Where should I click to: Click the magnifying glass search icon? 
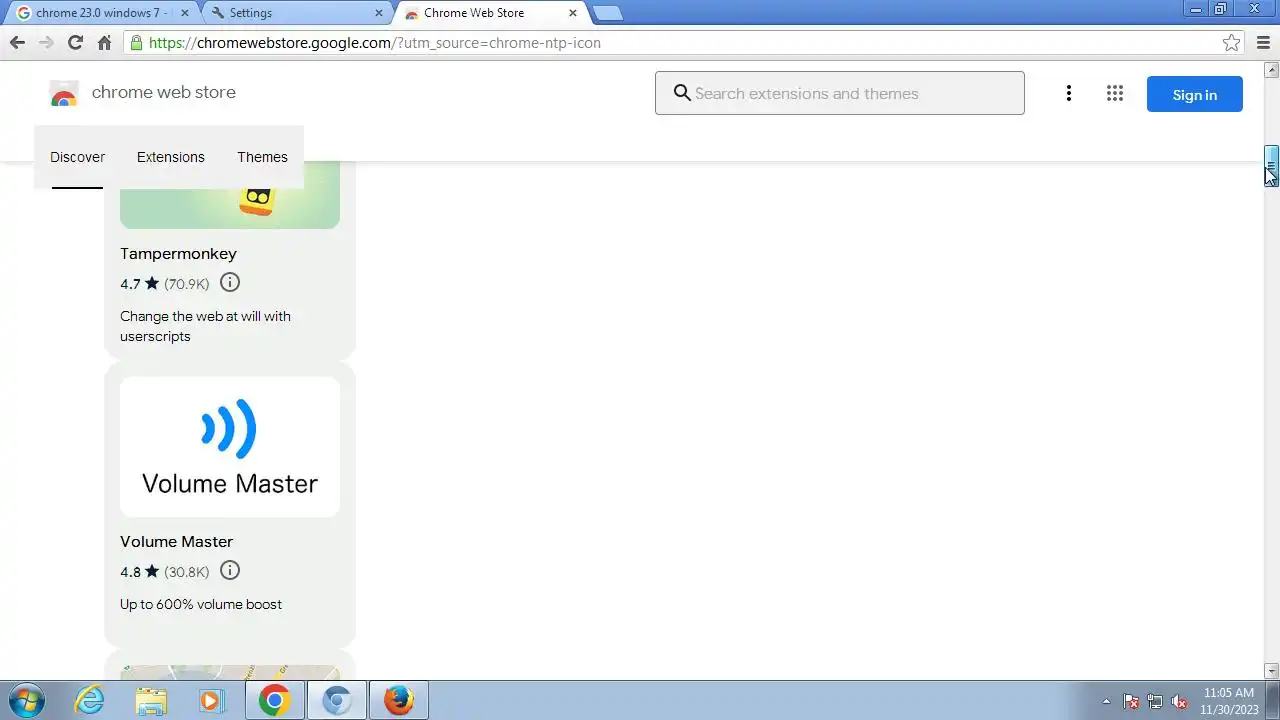[682, 93]
